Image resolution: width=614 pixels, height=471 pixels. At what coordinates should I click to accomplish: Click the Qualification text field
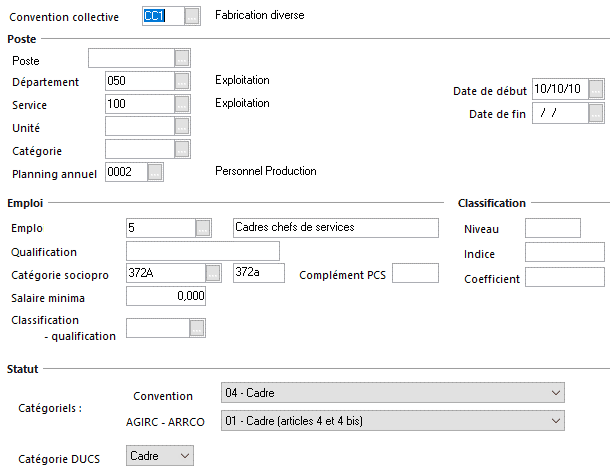click(x=203, y=251)
